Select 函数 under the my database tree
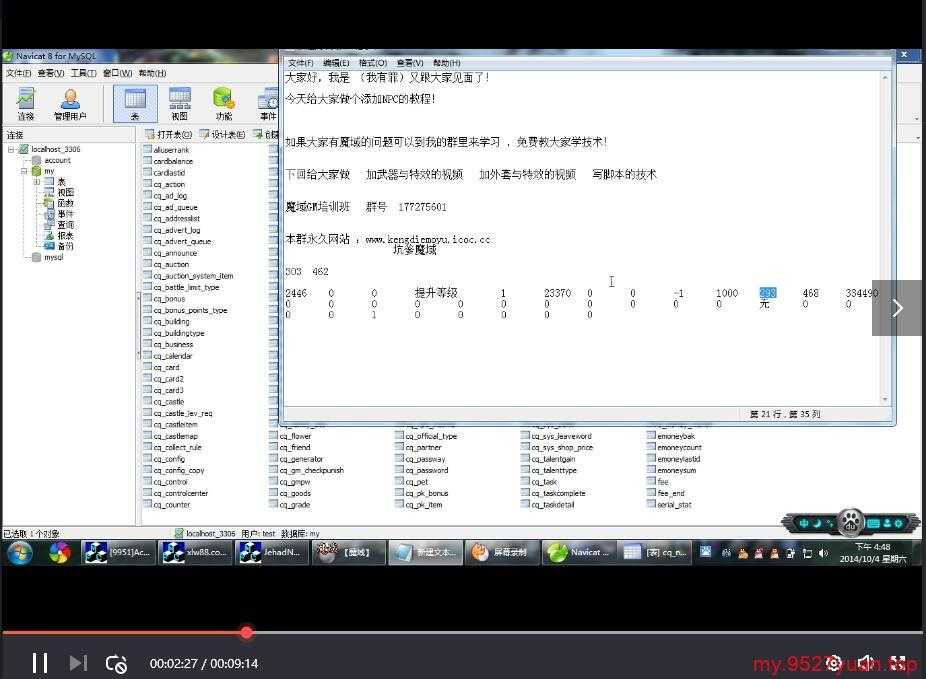Image resolution: width=926 pixels, height=679 pixels. 59,203
